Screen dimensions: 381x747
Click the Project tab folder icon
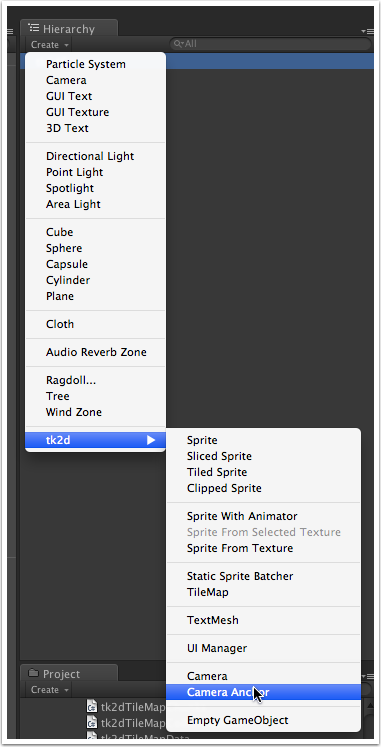pyautogui.click(x=33, y=673)
